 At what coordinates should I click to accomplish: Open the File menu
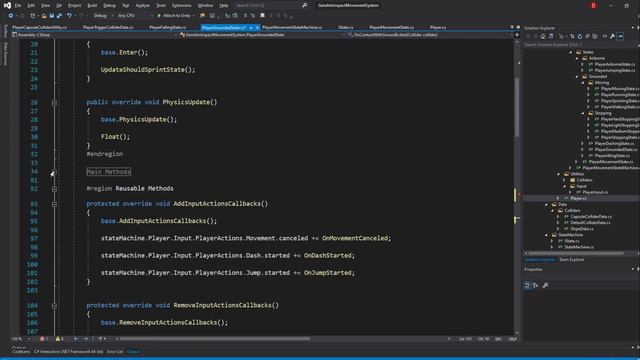18,6
